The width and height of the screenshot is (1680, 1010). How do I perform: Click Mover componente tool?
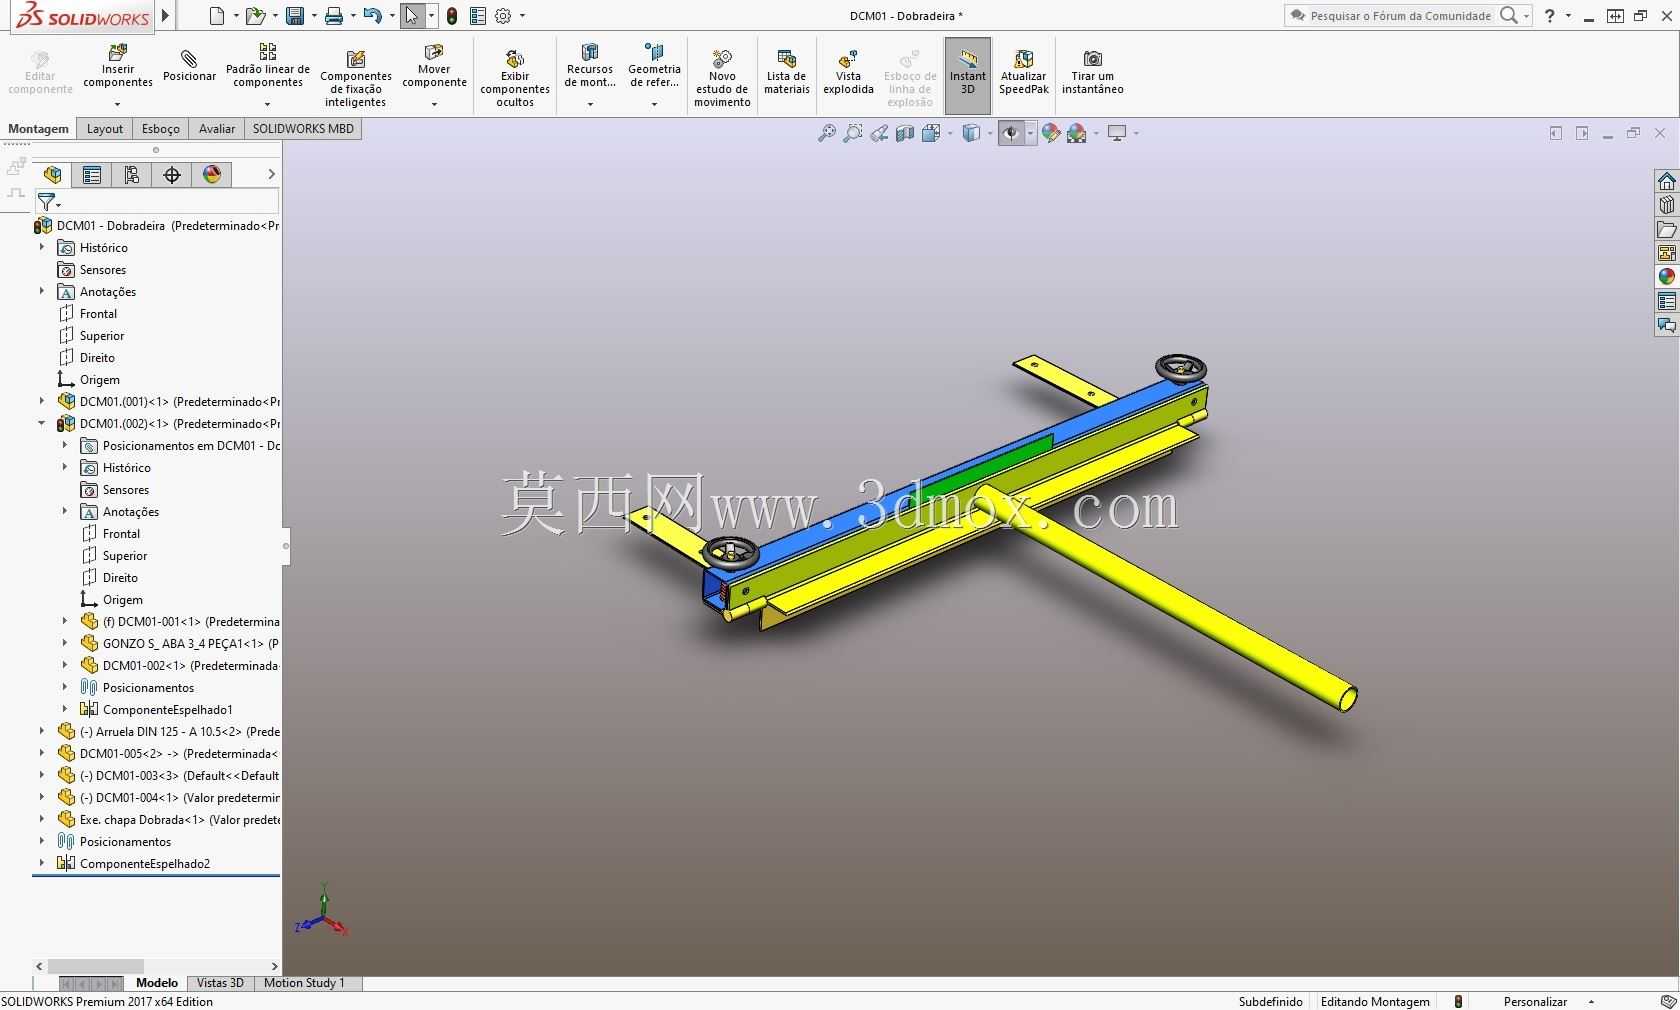[x=434, y=73]
